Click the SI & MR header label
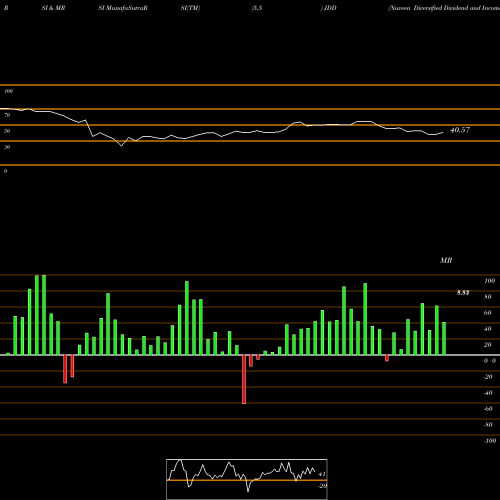 53,8
